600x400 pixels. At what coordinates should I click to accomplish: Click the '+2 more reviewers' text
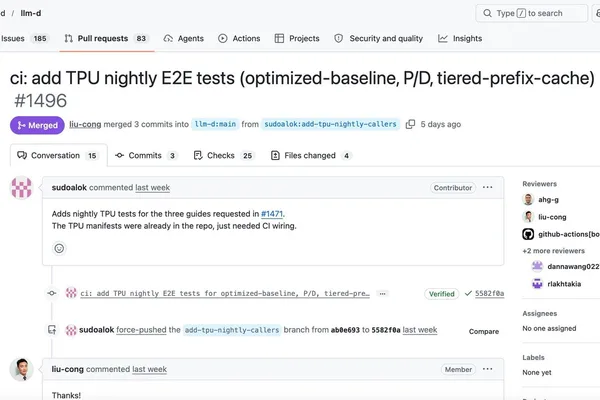tap(553, 251)
